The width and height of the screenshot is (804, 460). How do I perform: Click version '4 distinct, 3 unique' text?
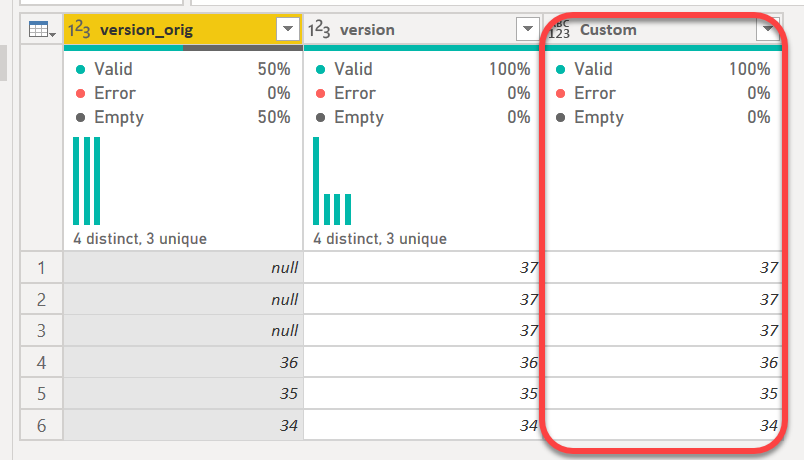(x=380, y=238)
